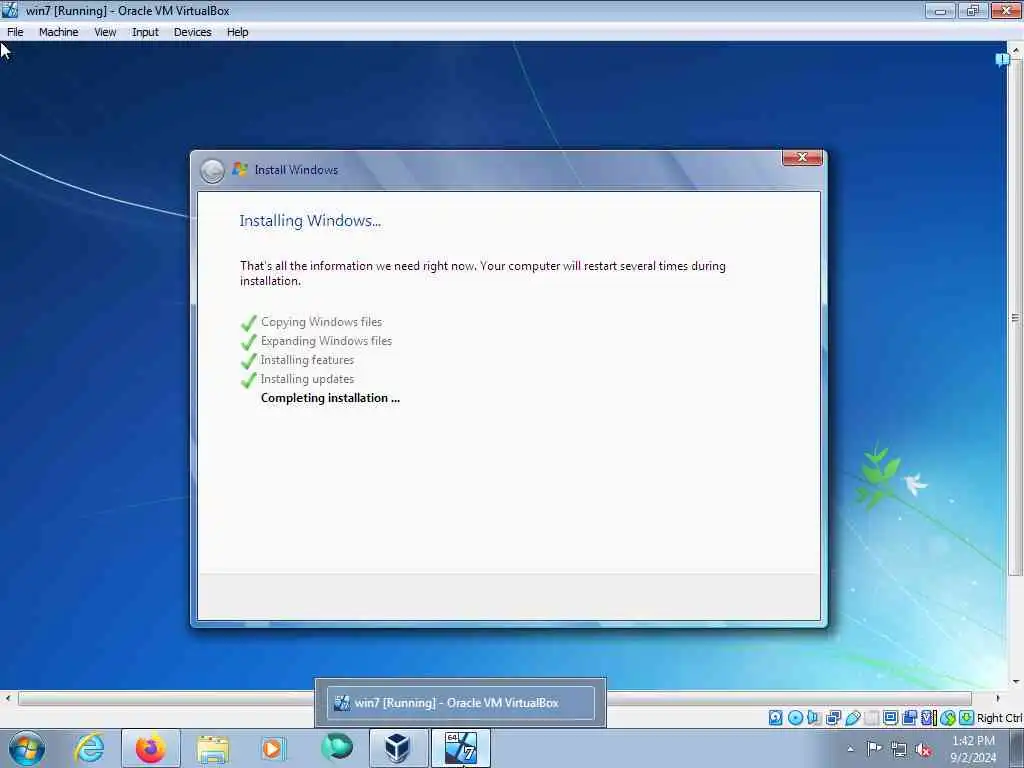Image resolution: width=1024 pixels, height=768 pixels.
Task: Click the 'Copying Windows files' step
Action: [321, 322]
